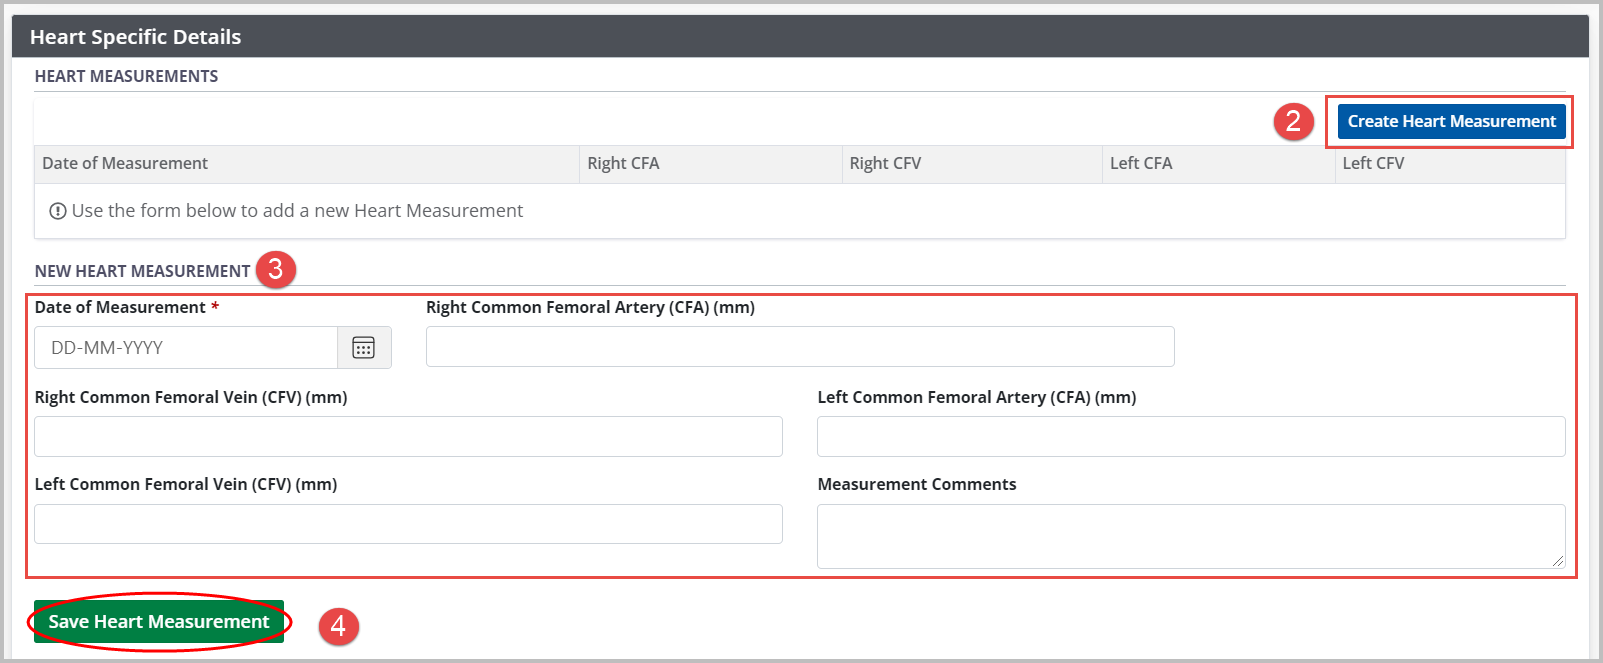Open the calendar date picker icon
1603x663 pixels.
click(x=364, y=347)
